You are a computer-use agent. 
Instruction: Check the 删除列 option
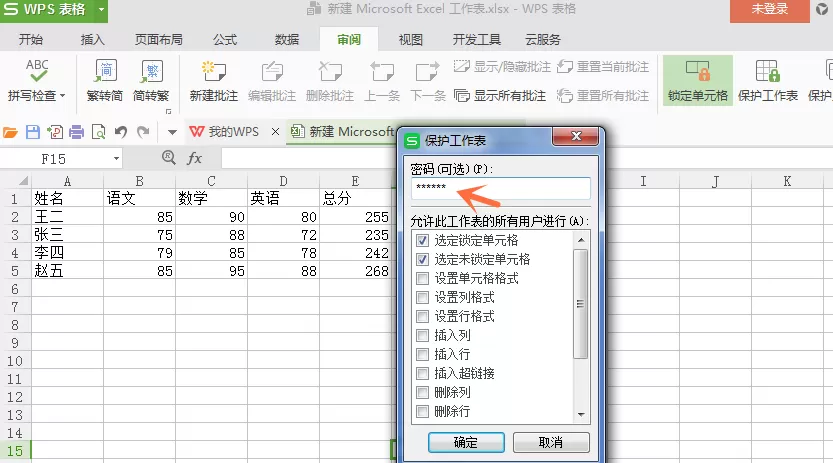pos(422,392)
